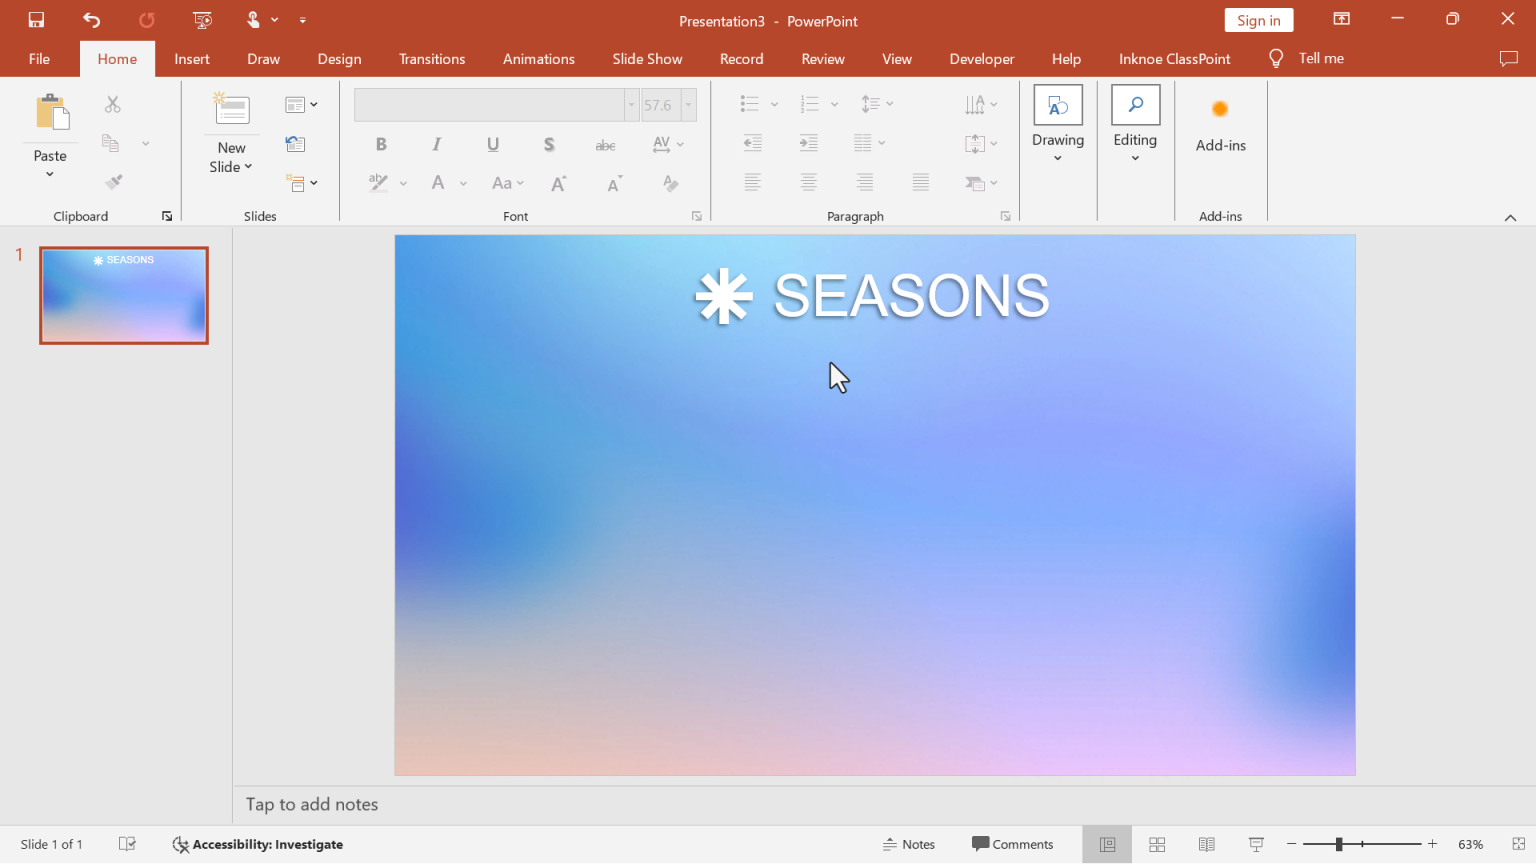Toggle strikethrough formatting
The width and height of the screenshot is (1536, 864).
(x=605, y=144)
